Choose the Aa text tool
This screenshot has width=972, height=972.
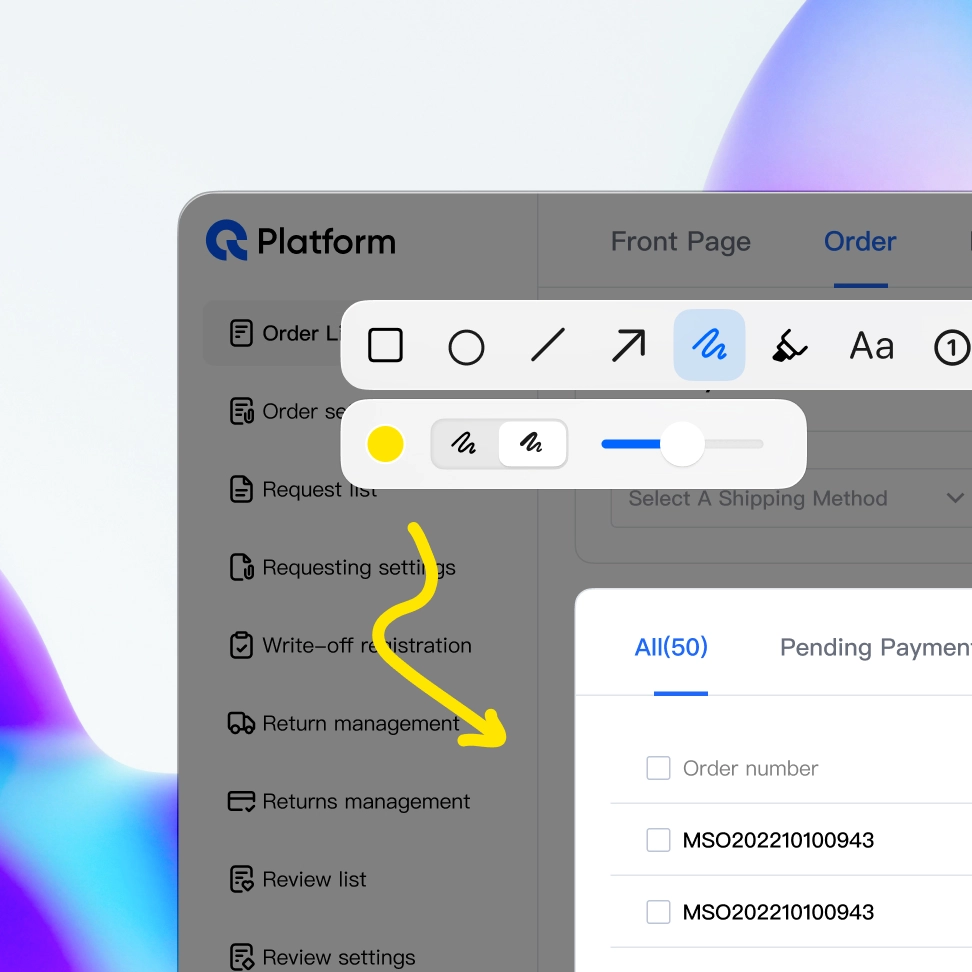coord(872,346)
